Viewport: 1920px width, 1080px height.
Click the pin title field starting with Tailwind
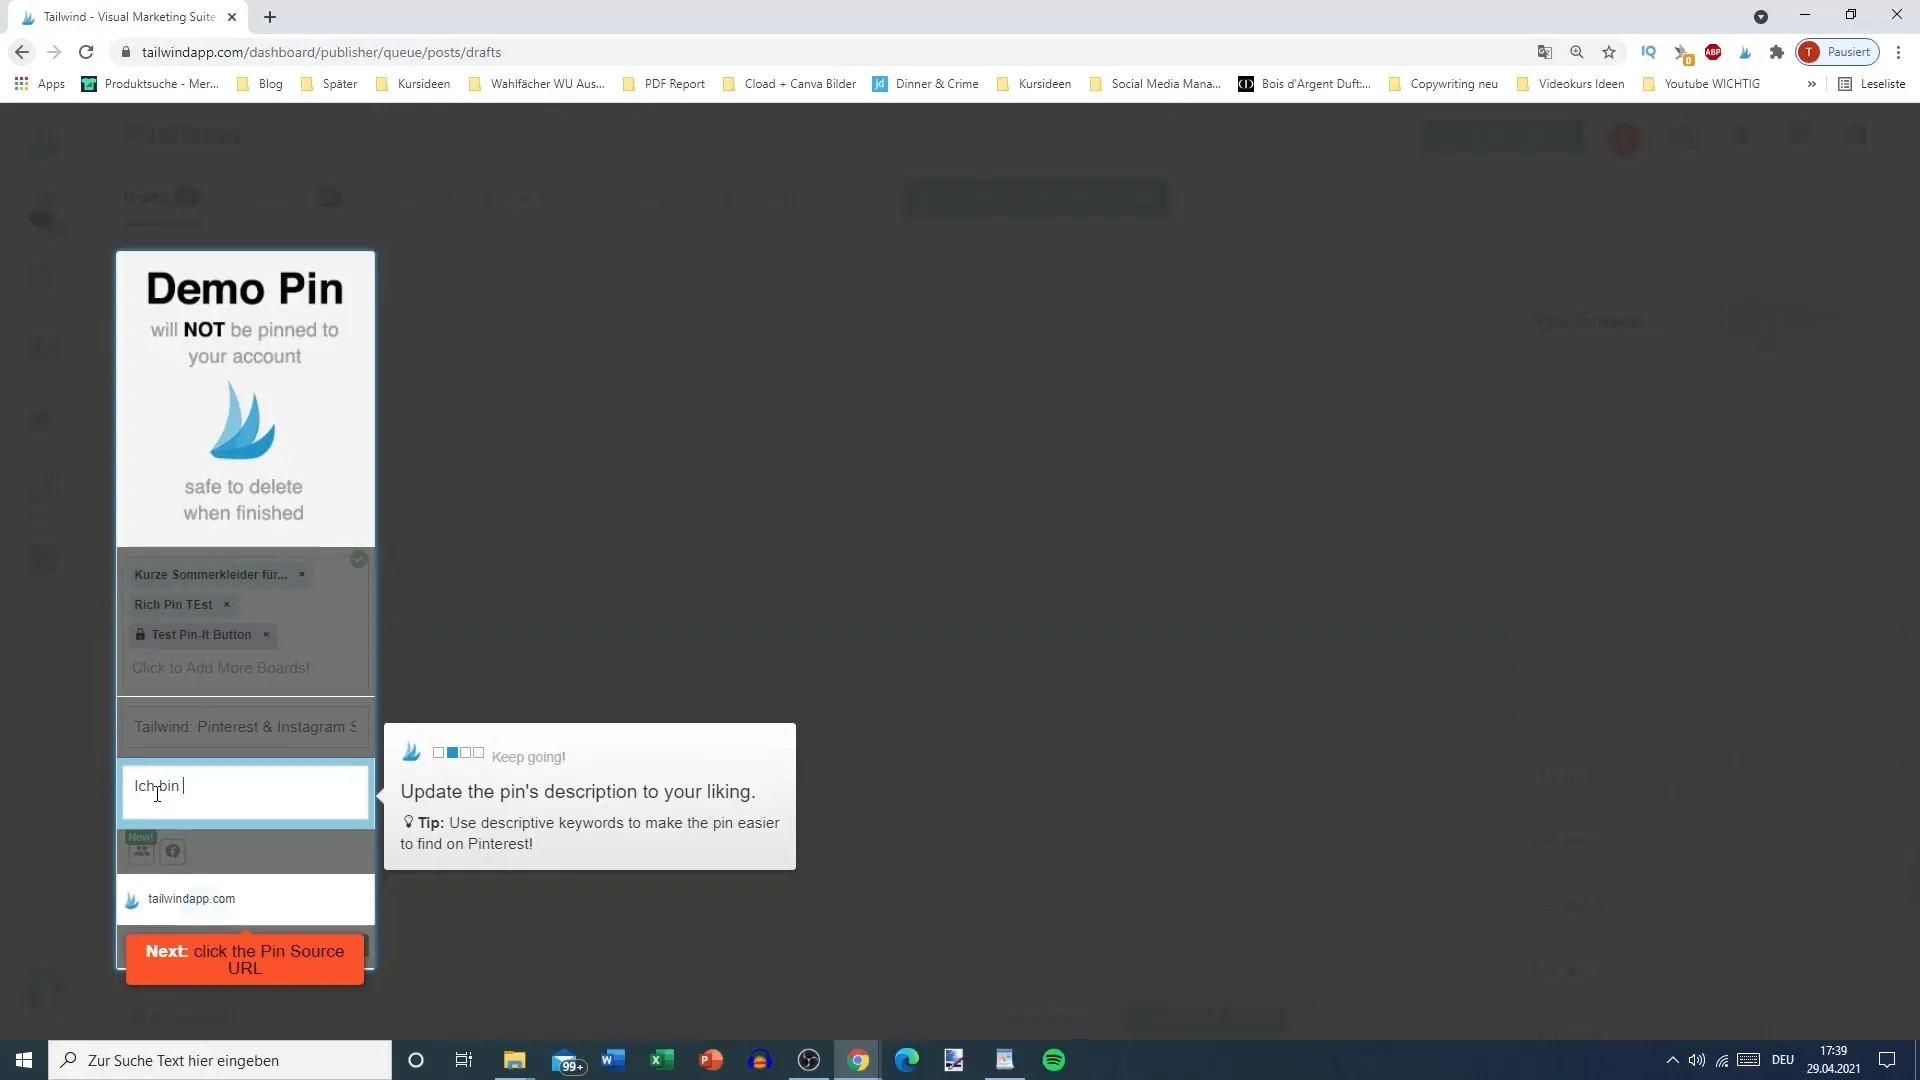coord(245,727)
